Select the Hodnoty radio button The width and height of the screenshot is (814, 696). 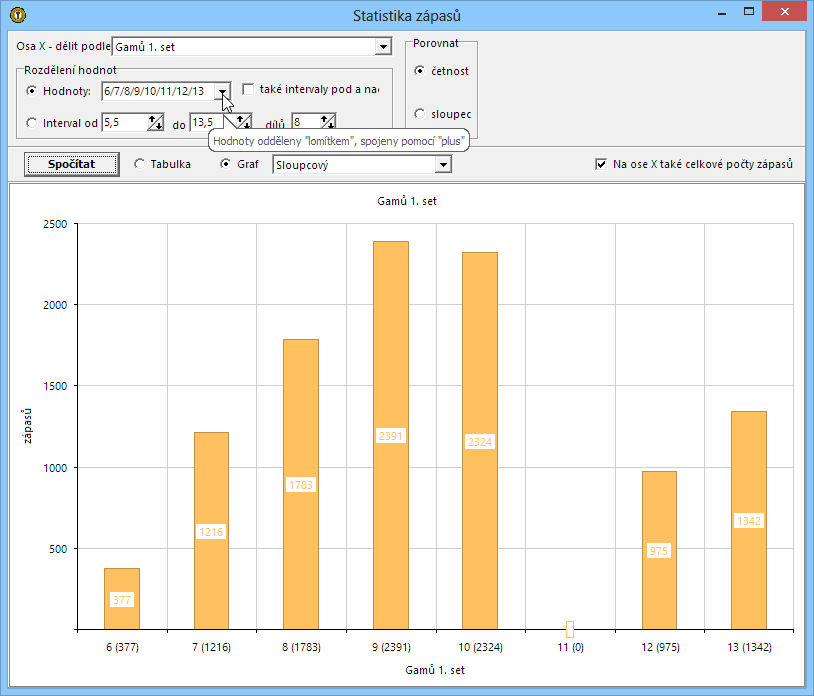click(32, 92)
